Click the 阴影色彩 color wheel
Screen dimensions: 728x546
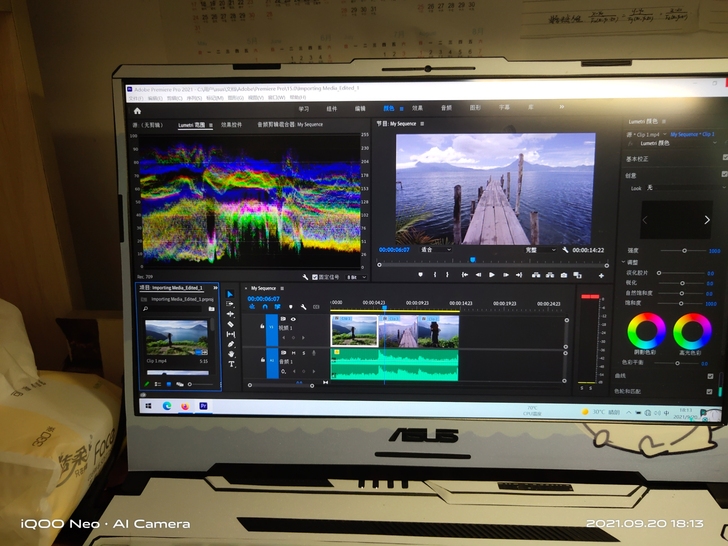(x=644, y=330)
